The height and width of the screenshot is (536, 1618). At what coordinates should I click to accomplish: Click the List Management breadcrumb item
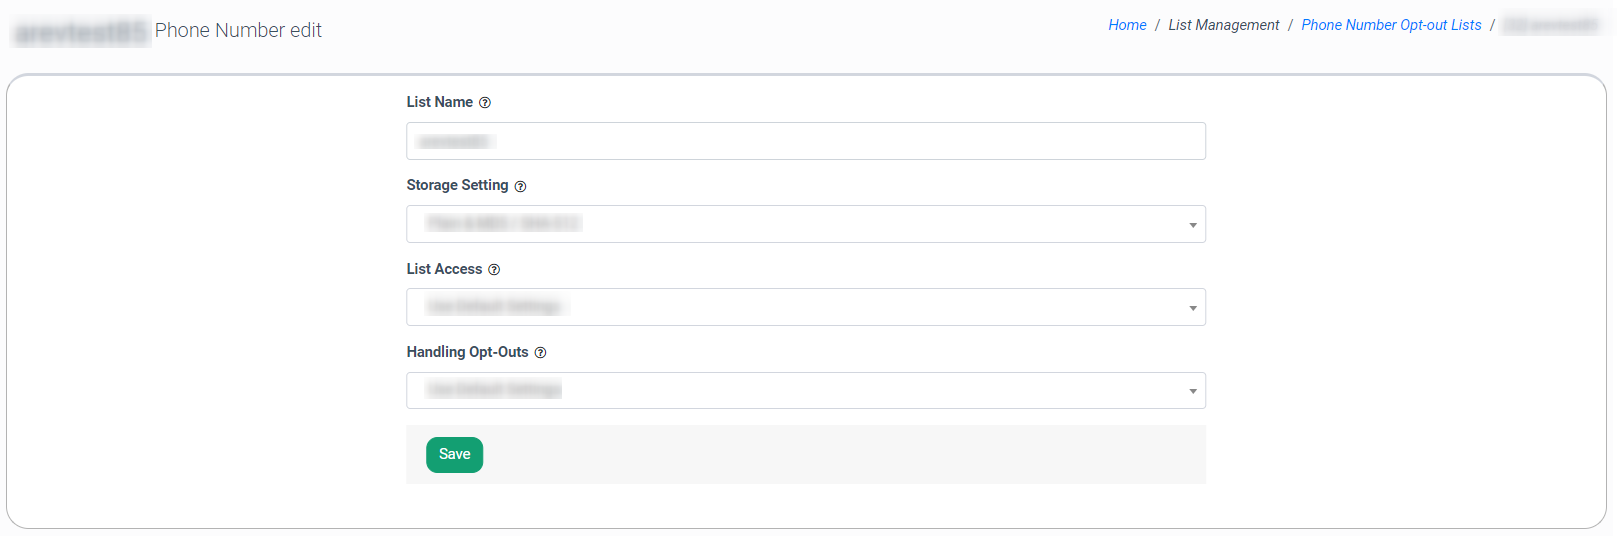click(1223, 25)
